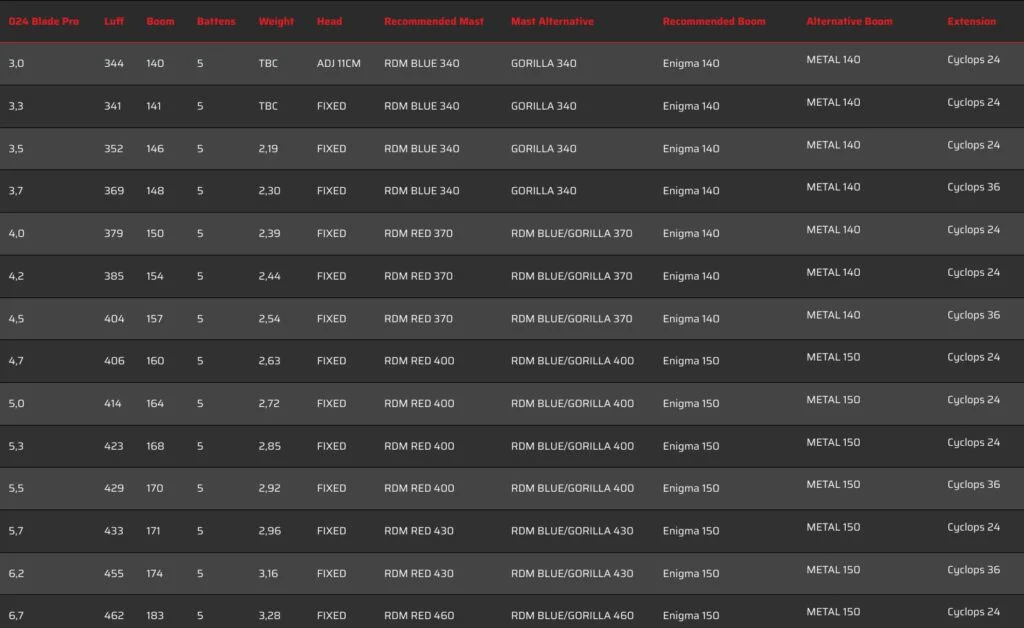Click the sail size "4,0" cell

pyautogui.click(x=16, y=233)
